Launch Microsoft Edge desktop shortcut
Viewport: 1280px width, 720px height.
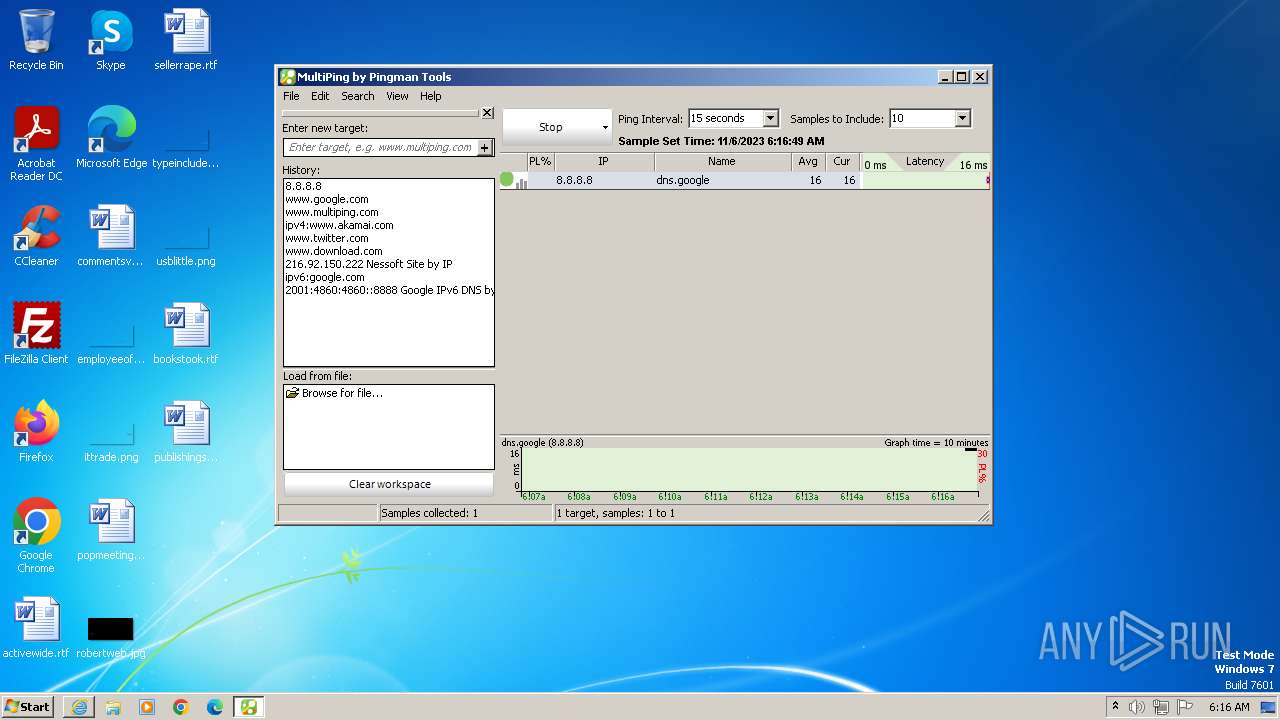coord(112,138)
